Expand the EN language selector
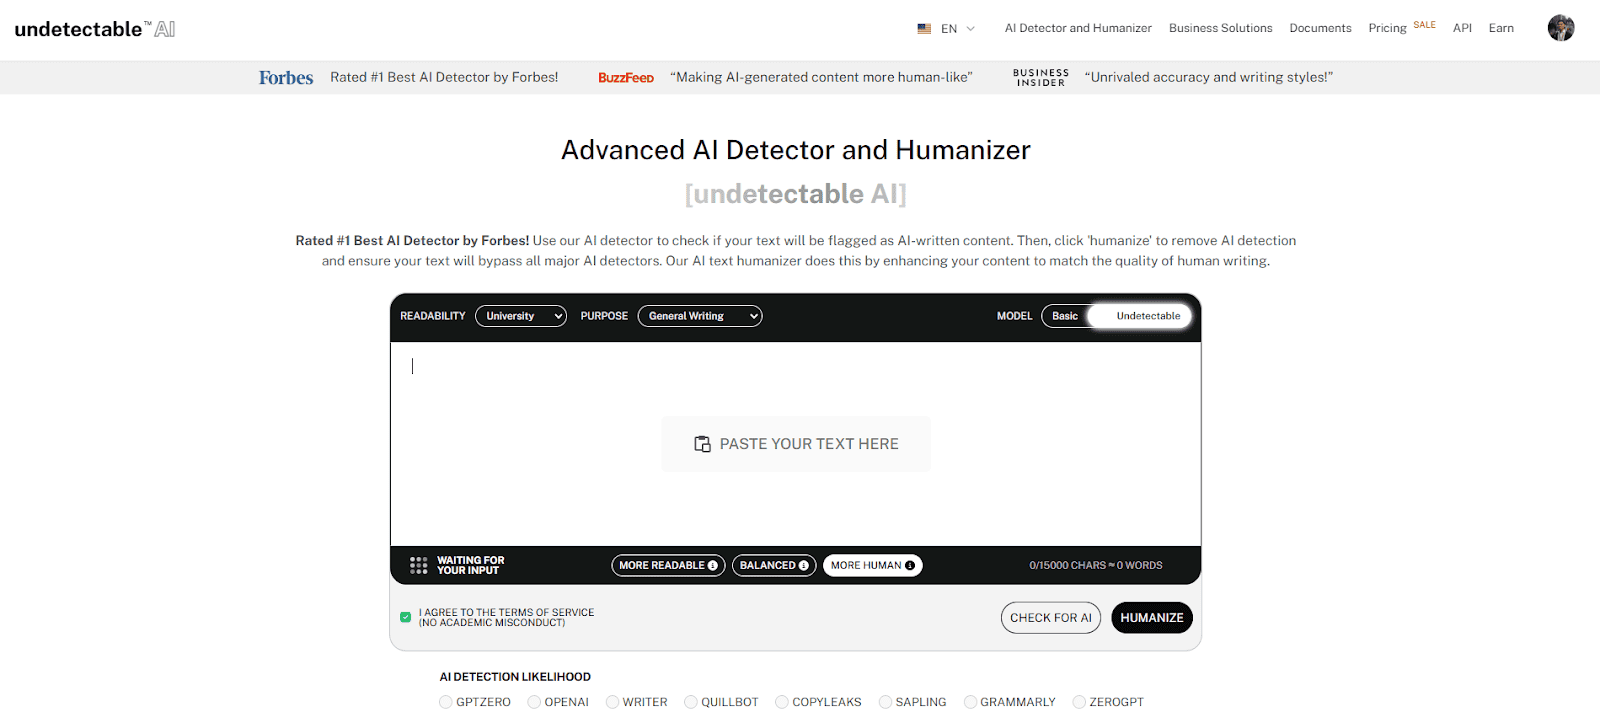1600x723 pixels. click(958, 29)
